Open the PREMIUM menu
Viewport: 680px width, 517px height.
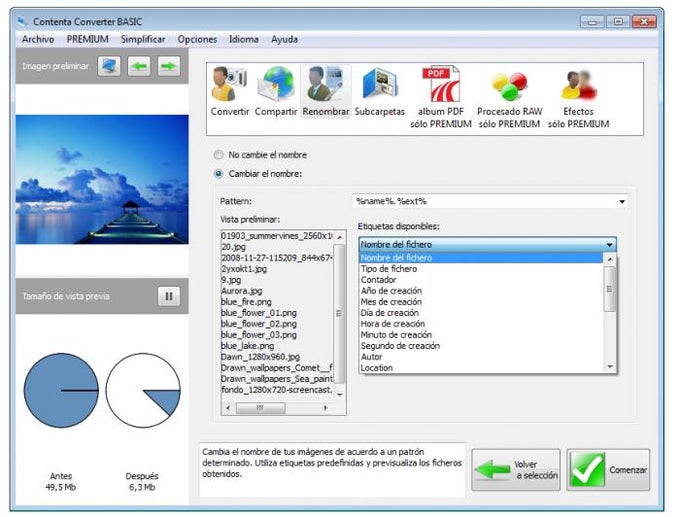tap(87, 39)
